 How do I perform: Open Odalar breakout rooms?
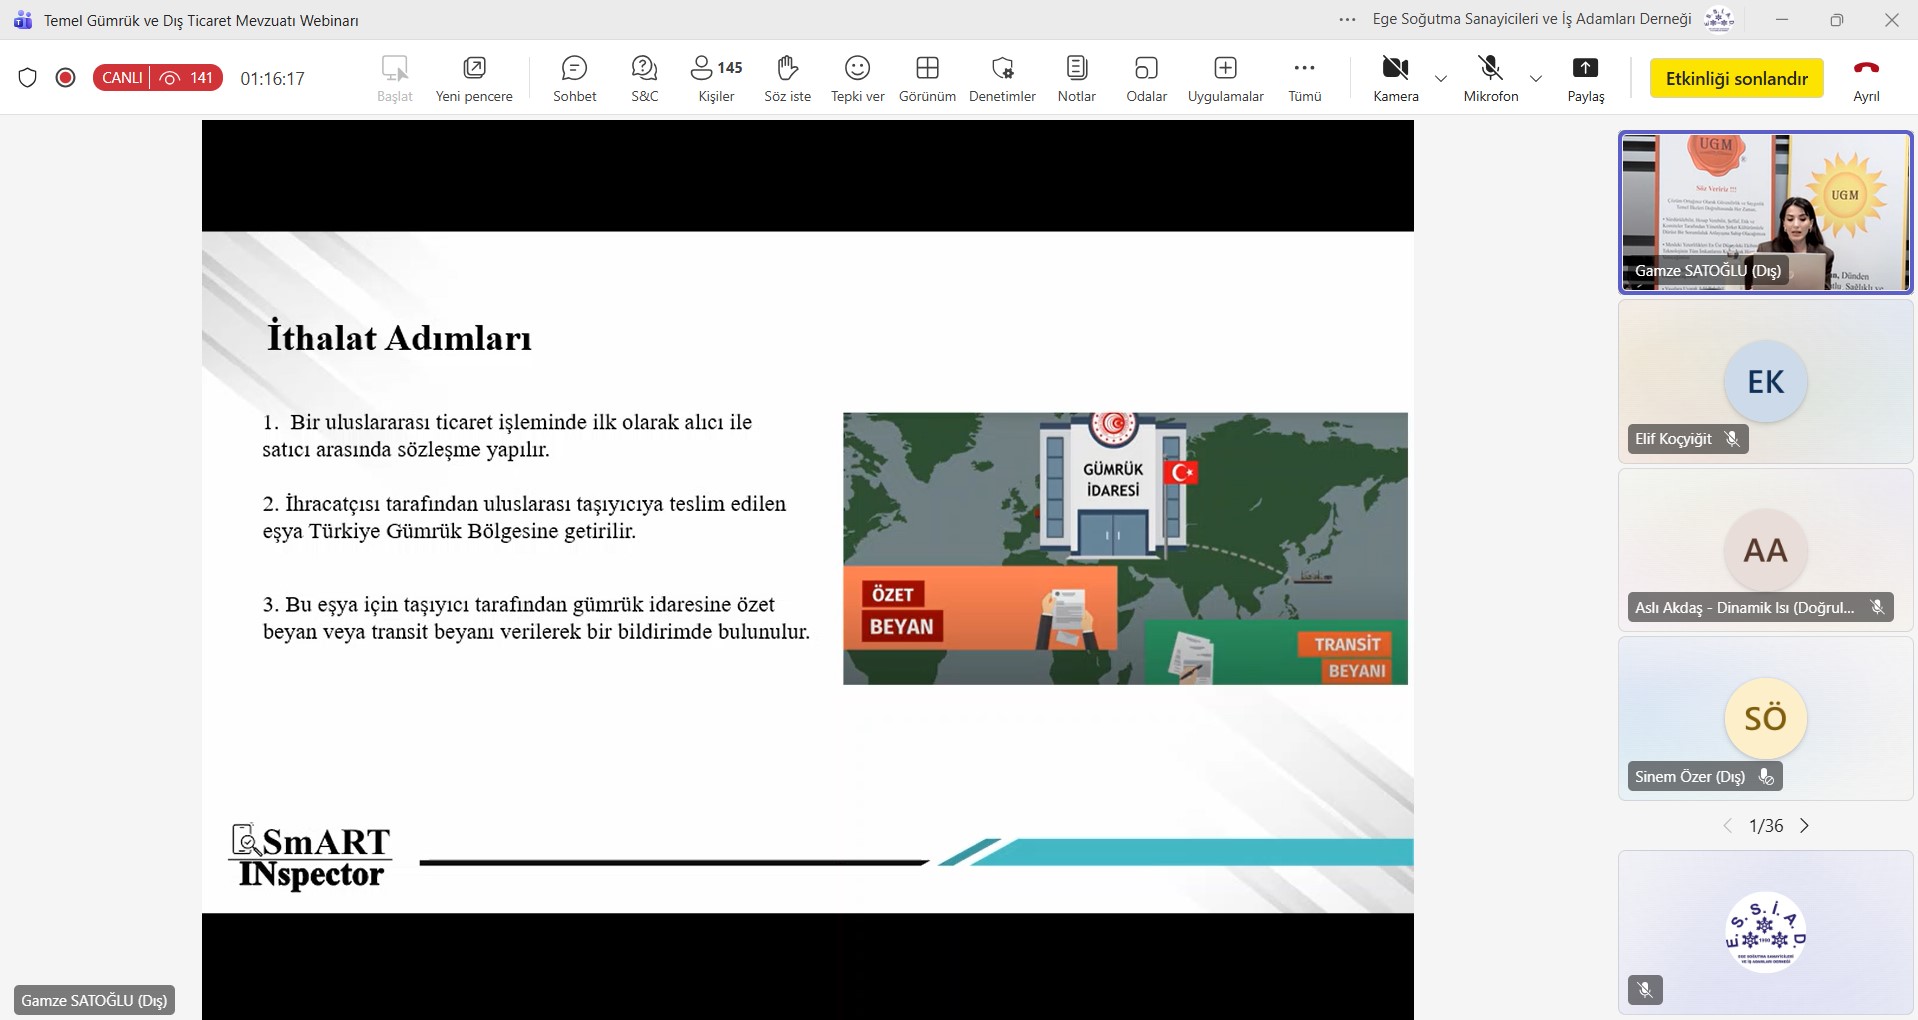click(x=1146, y=78)
